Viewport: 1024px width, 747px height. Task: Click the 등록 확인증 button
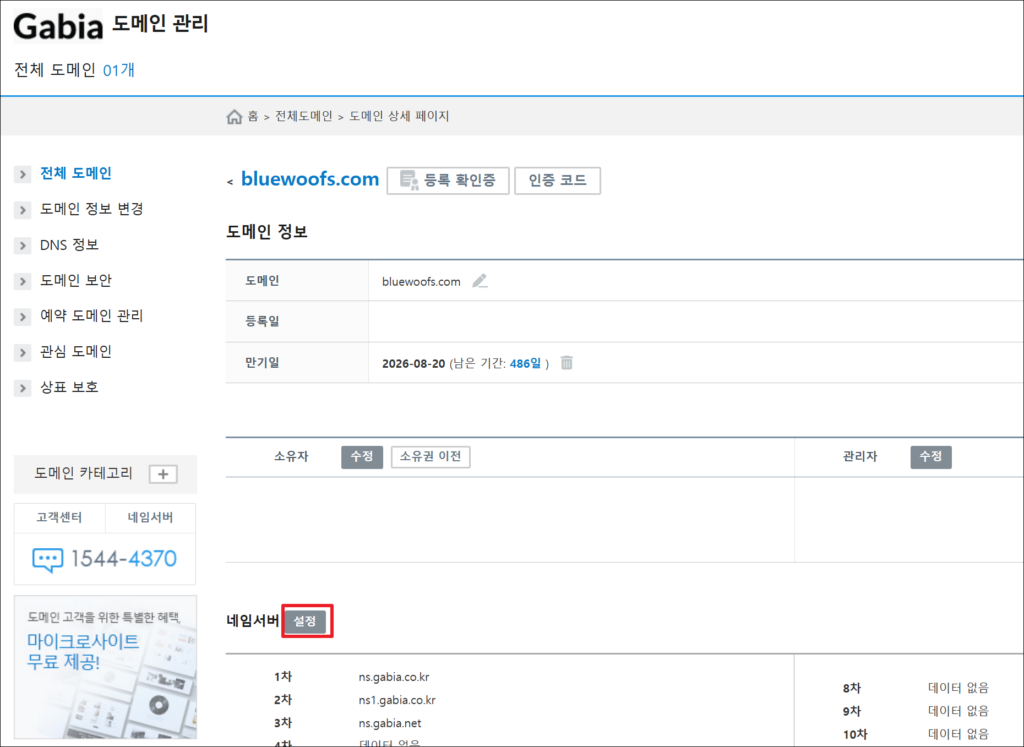tap(448, 180)
